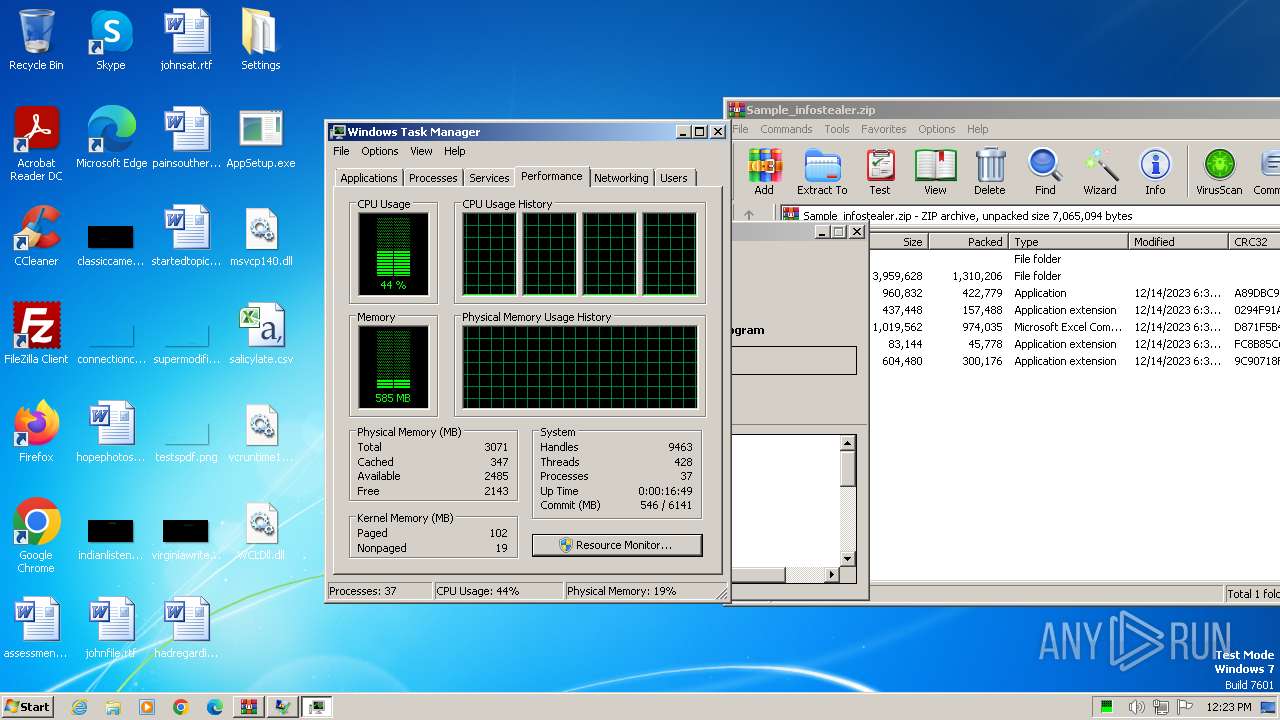This screenshot has width=1280, height=720.
Task: Select the Firefox desktop shortcut
Action: click(36, 432)
